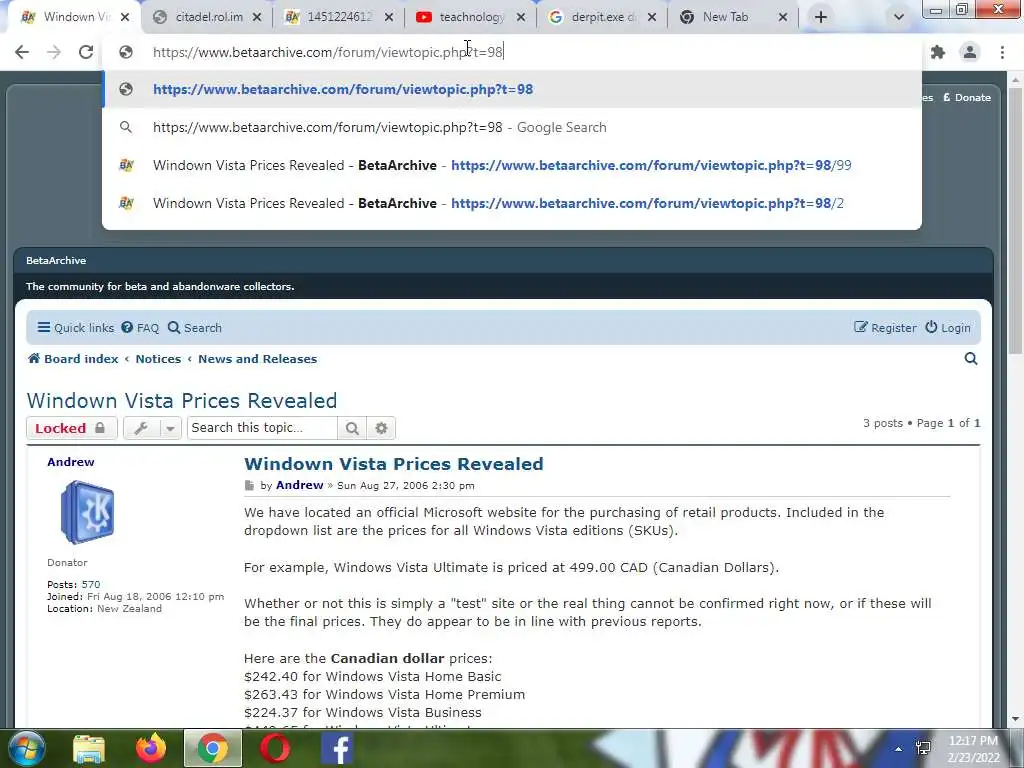Click the red Locked button

pos(72,428)
